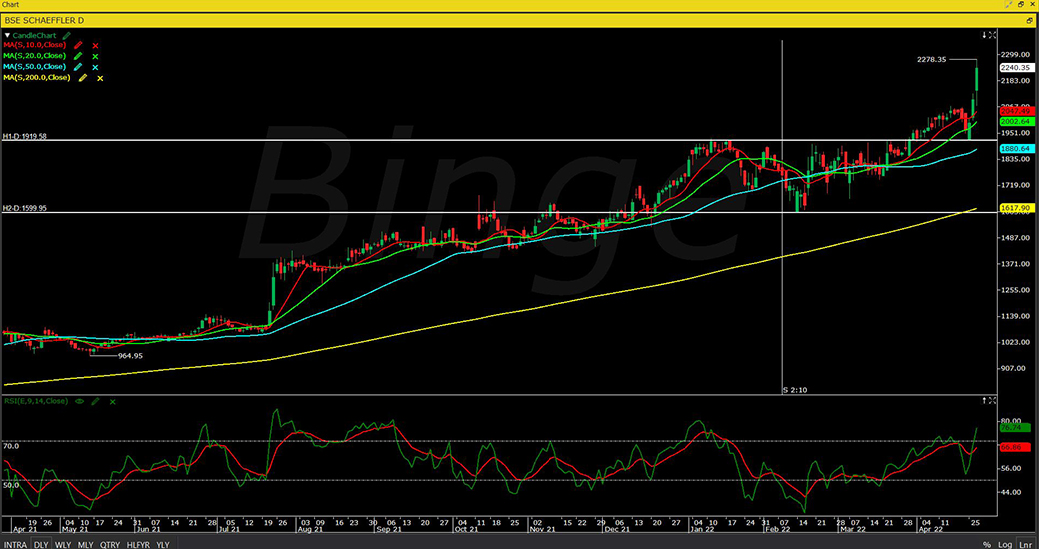The image size is (1039, 549).
Task: Click the Jan 22 date axis label
Action: click(x=700, y=530)
